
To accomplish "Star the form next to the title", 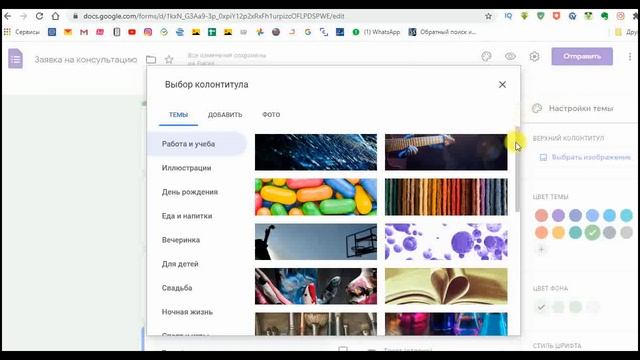I will (x=169, y=60).
